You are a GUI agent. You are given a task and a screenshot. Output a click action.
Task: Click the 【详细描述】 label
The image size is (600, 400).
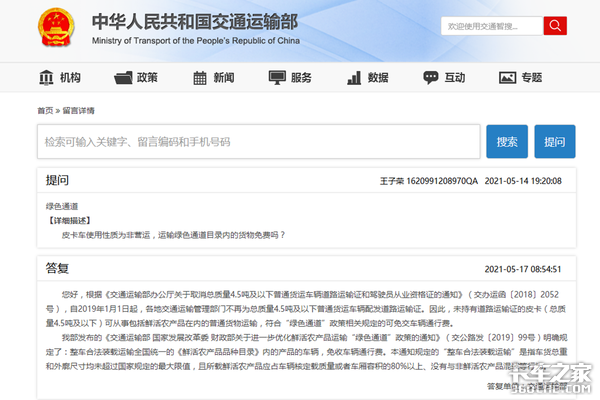click(69, 220)
